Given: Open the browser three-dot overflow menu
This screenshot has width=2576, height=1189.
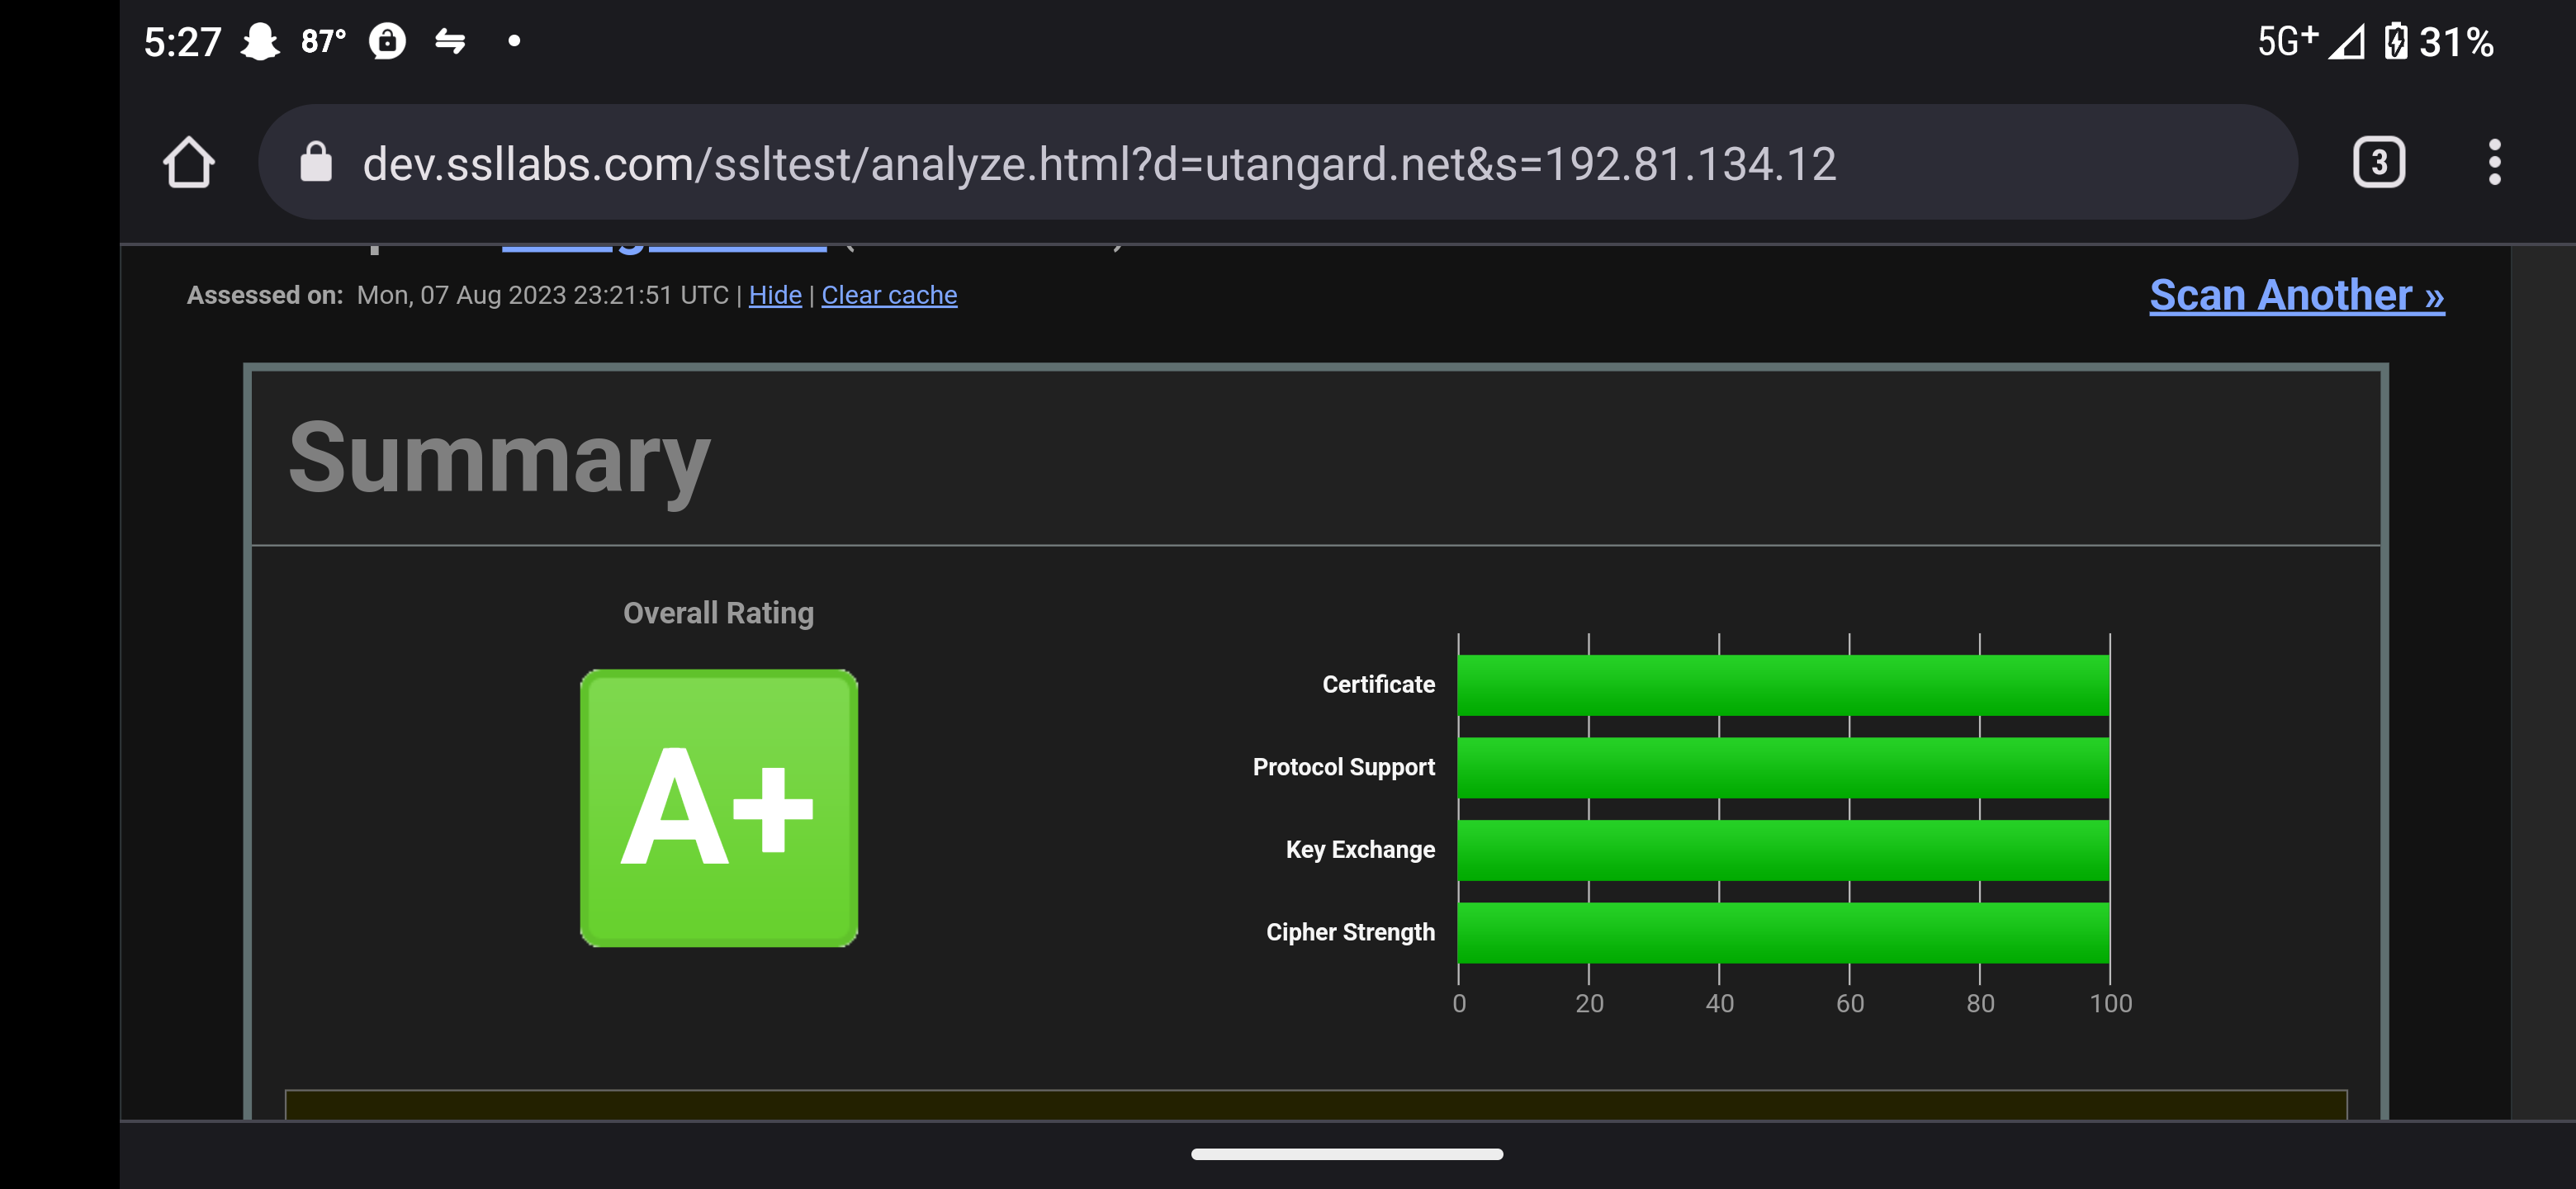Looking at the screenshot, I should [2494, 162].
